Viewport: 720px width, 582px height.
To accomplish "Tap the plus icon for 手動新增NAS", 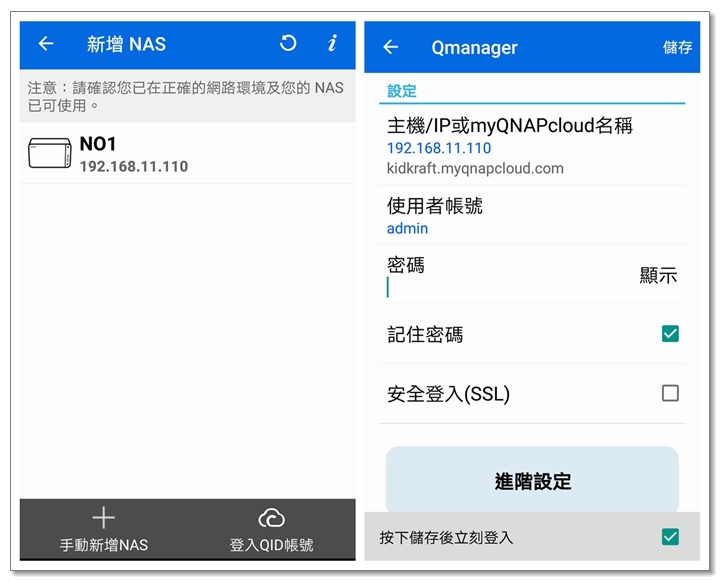I will [x=103, y=518].
